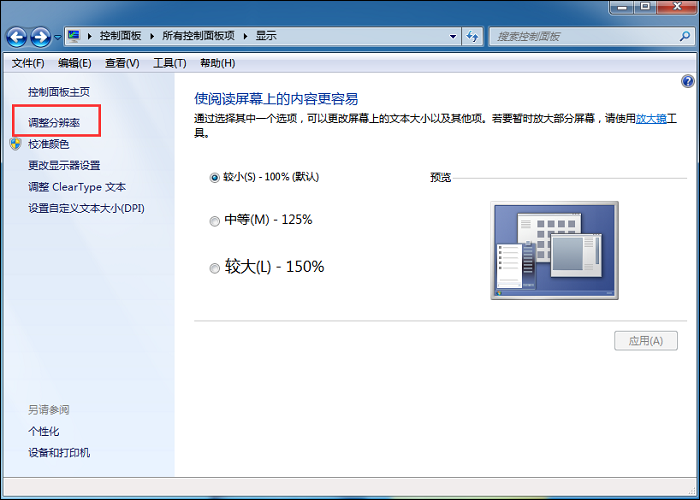Select 中等(M) - 125% radio button
Viewport: 700px width, 500px height.
215,221
